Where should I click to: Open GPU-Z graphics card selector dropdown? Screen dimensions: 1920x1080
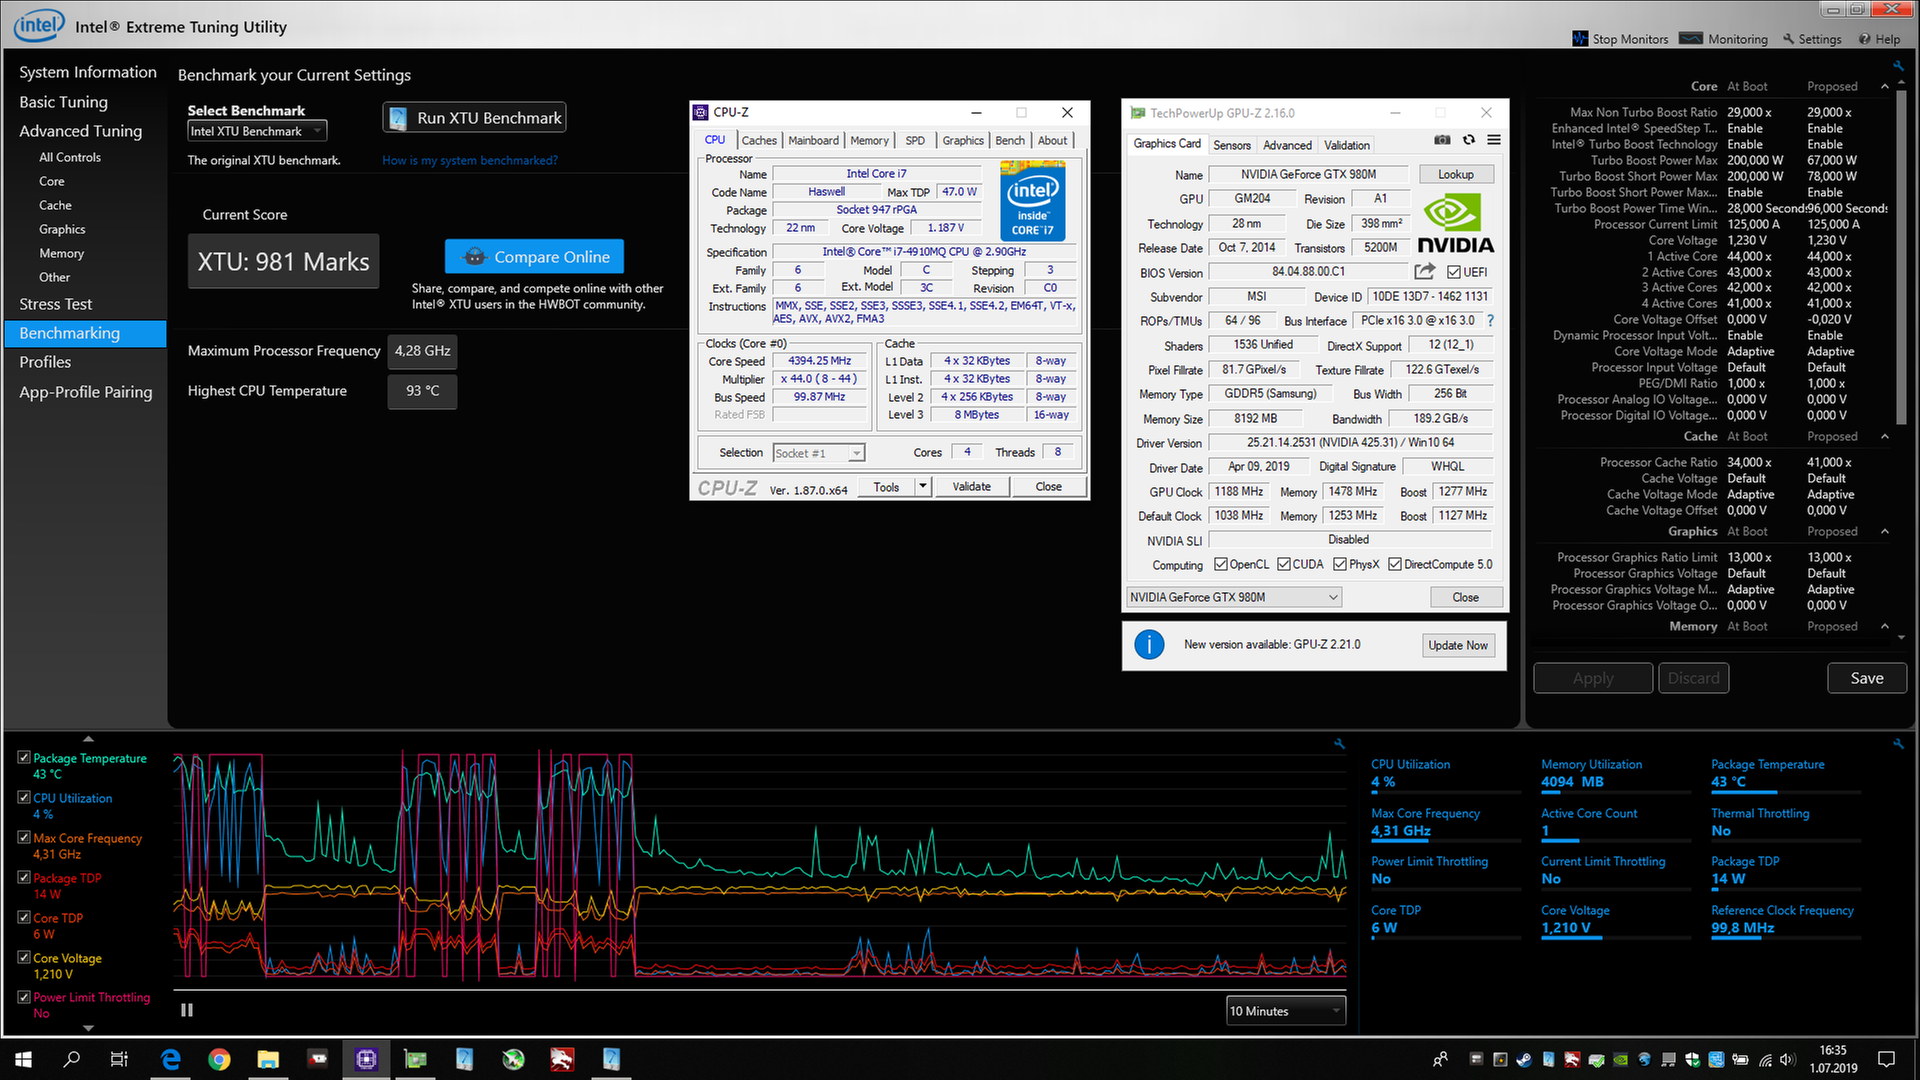click(1234, 597)
